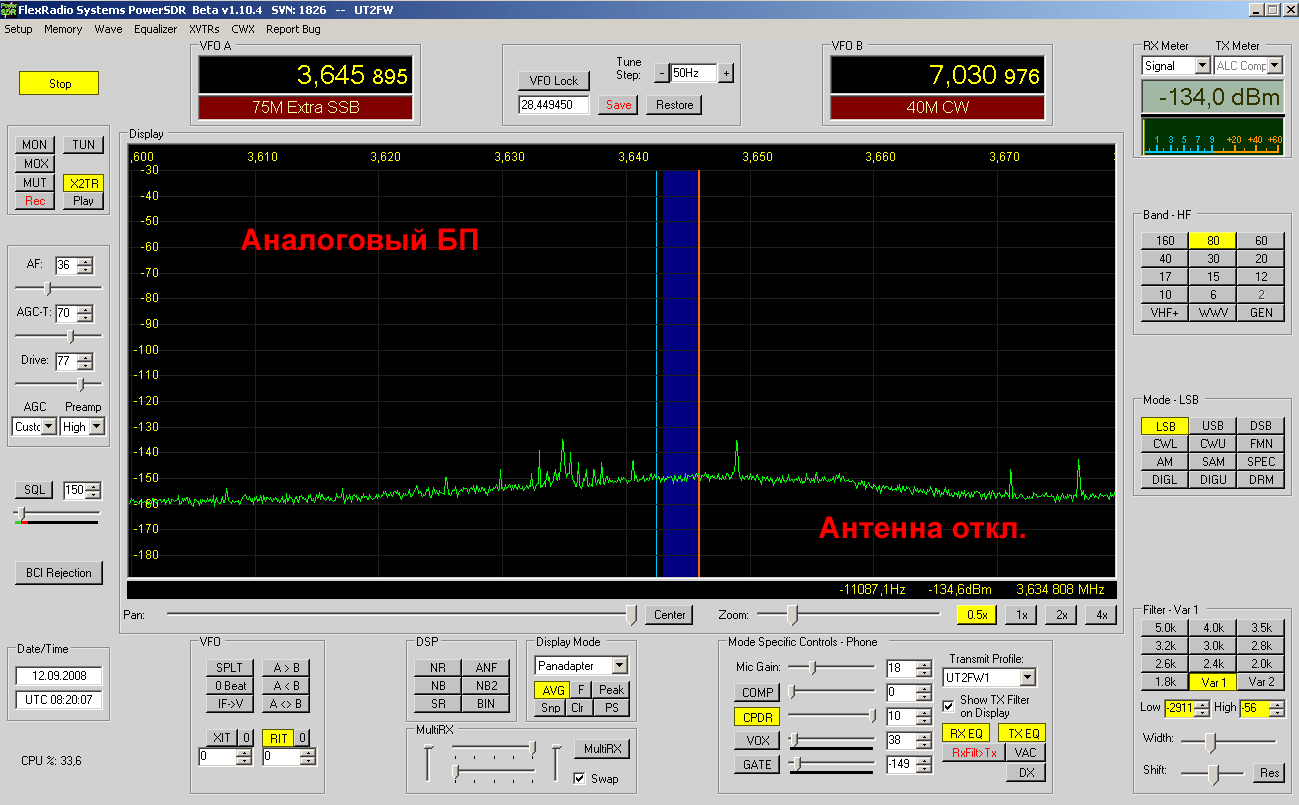The height and width of the screenshot is (805, 1299).
Task: Click the yellow Stop button
Action: click(60, 83)
